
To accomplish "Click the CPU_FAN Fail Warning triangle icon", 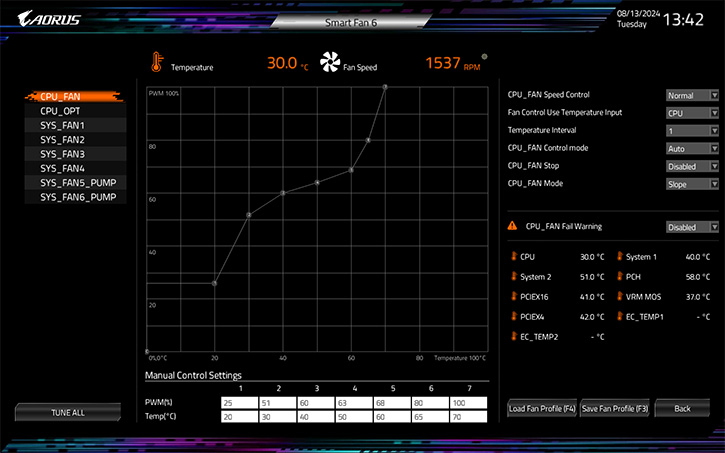I will click(x=513, y=227).
